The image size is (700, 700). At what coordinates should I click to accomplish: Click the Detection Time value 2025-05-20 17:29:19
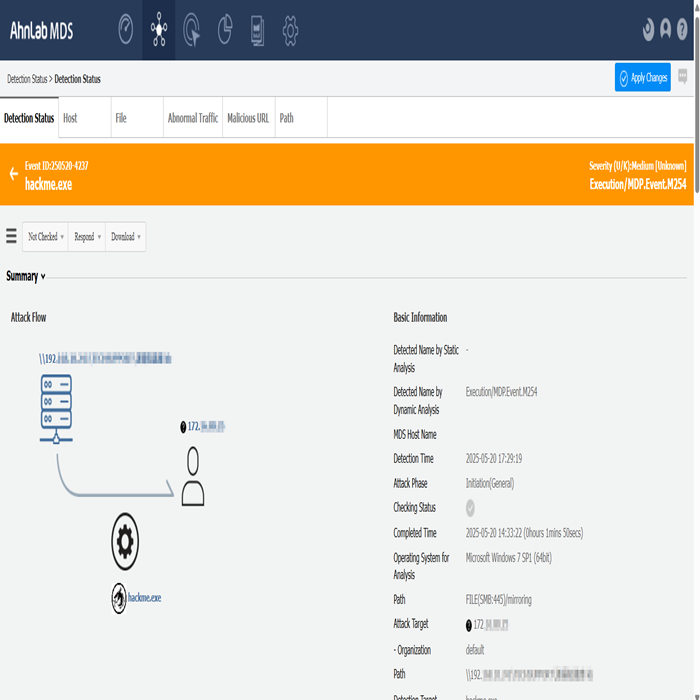494,458
